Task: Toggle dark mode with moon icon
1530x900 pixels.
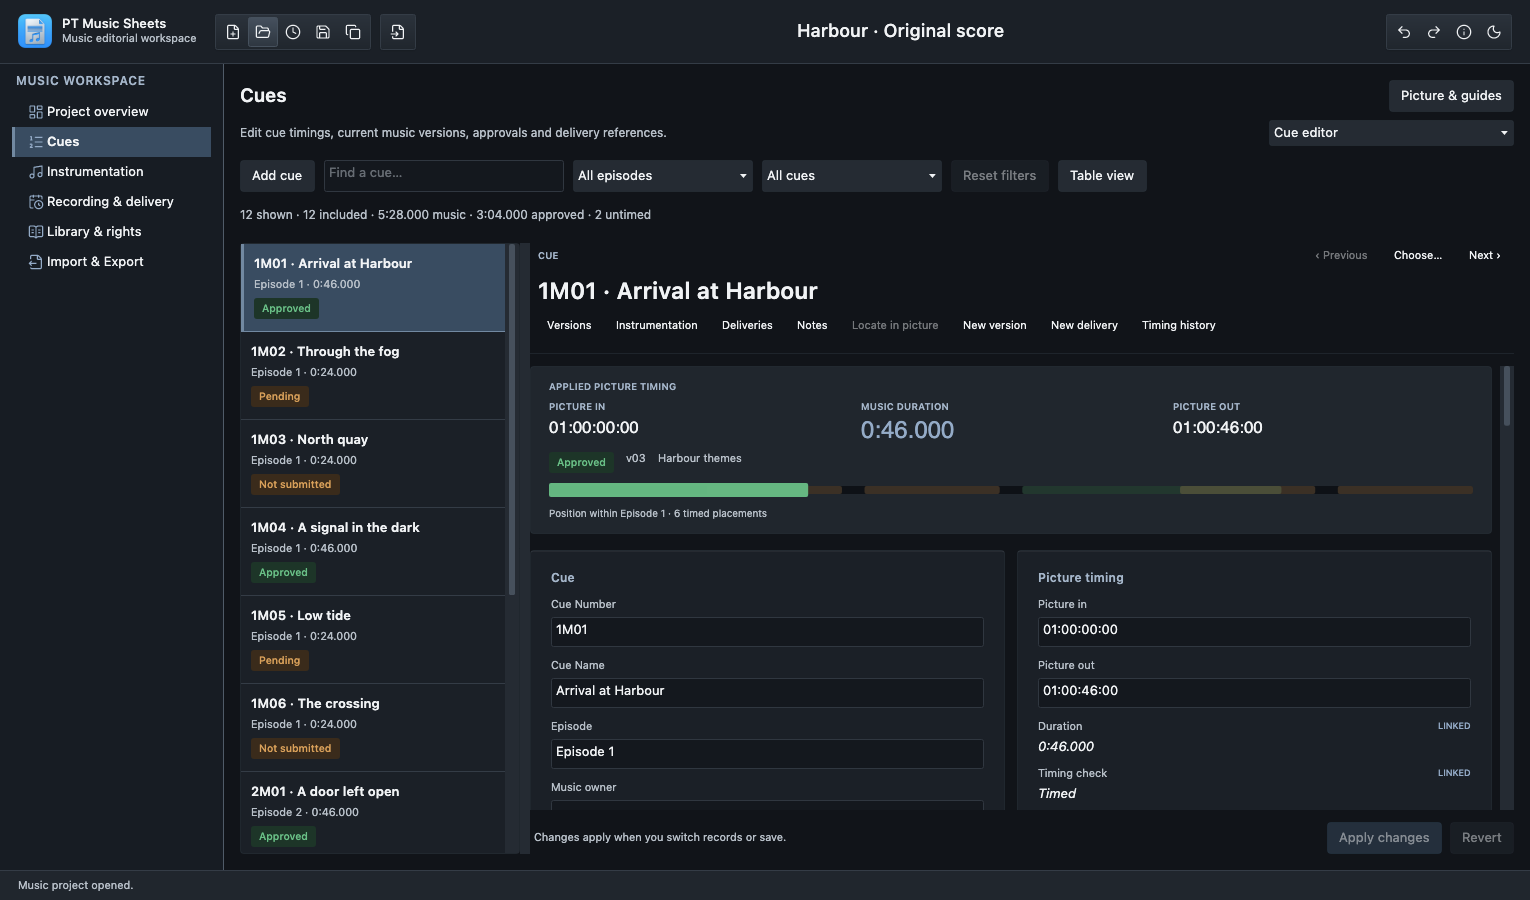Action: 1494,32
